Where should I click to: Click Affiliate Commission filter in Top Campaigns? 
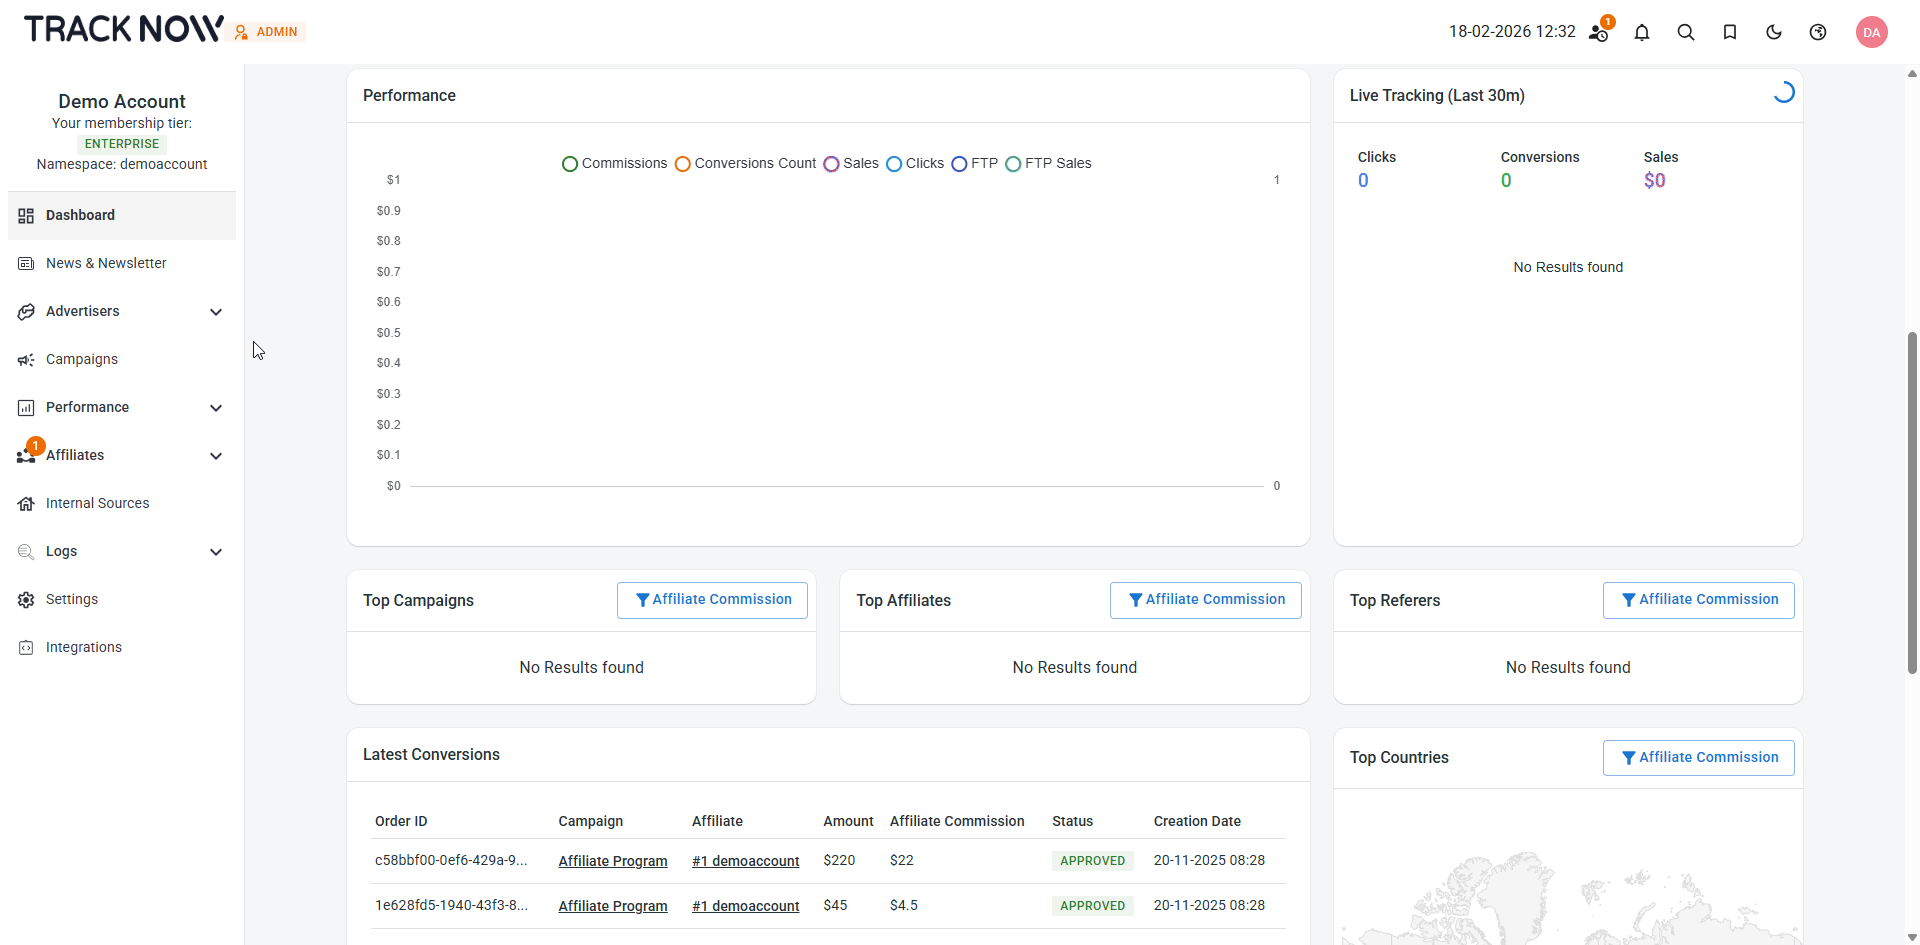coord(712,600)
